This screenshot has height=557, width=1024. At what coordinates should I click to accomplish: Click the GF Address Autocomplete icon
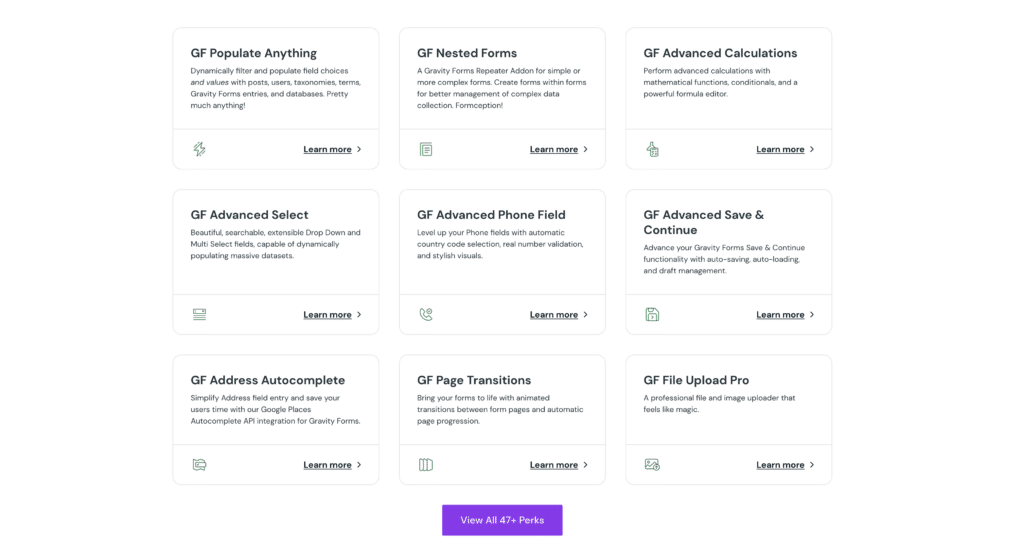coord(199,464)
